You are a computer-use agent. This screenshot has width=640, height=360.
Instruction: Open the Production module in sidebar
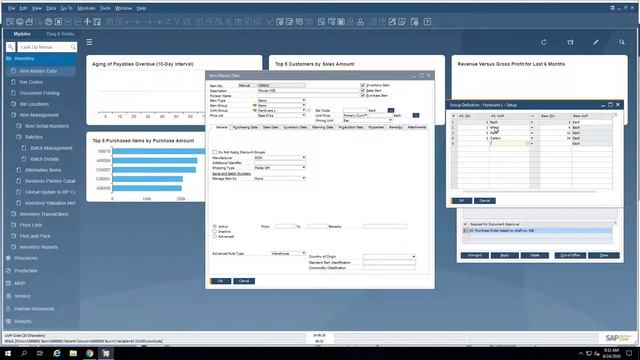point(26,271)
